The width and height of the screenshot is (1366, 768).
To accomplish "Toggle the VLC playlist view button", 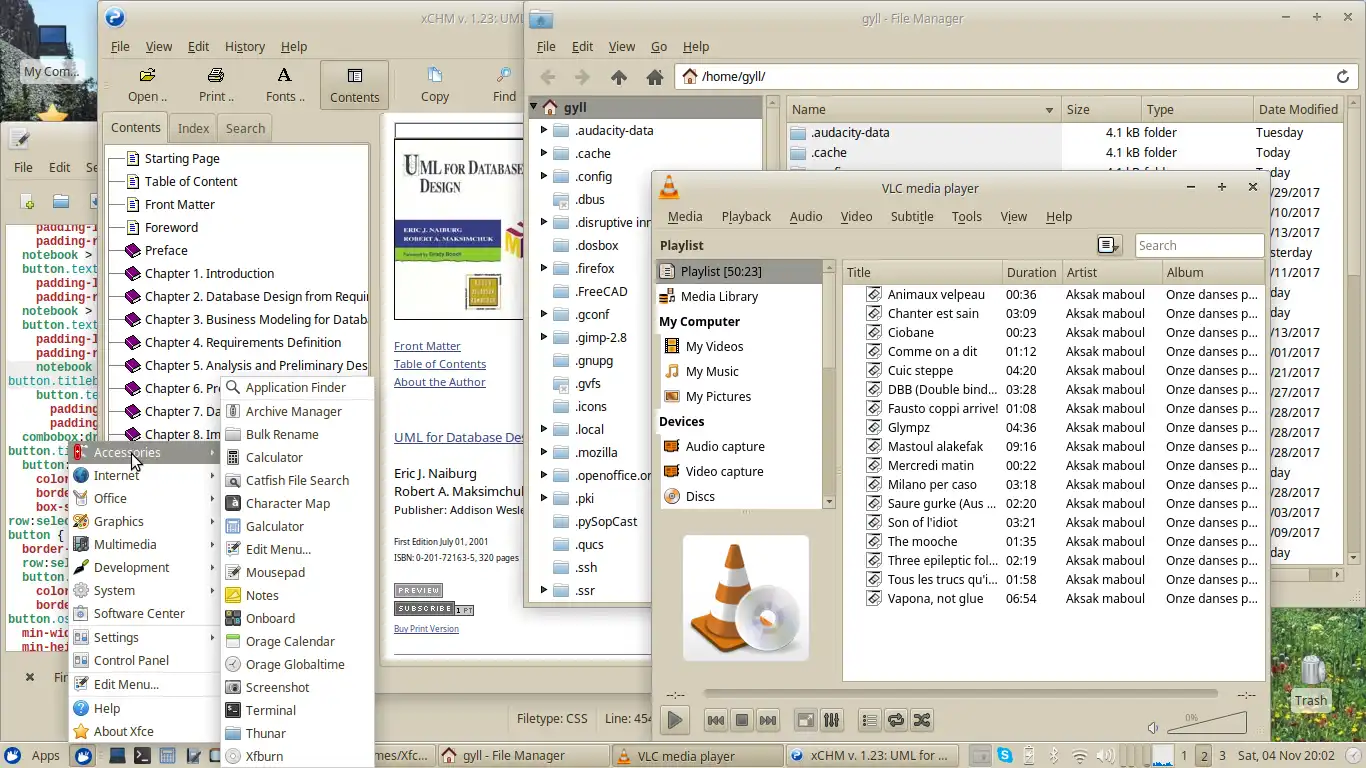I will 869,720.
